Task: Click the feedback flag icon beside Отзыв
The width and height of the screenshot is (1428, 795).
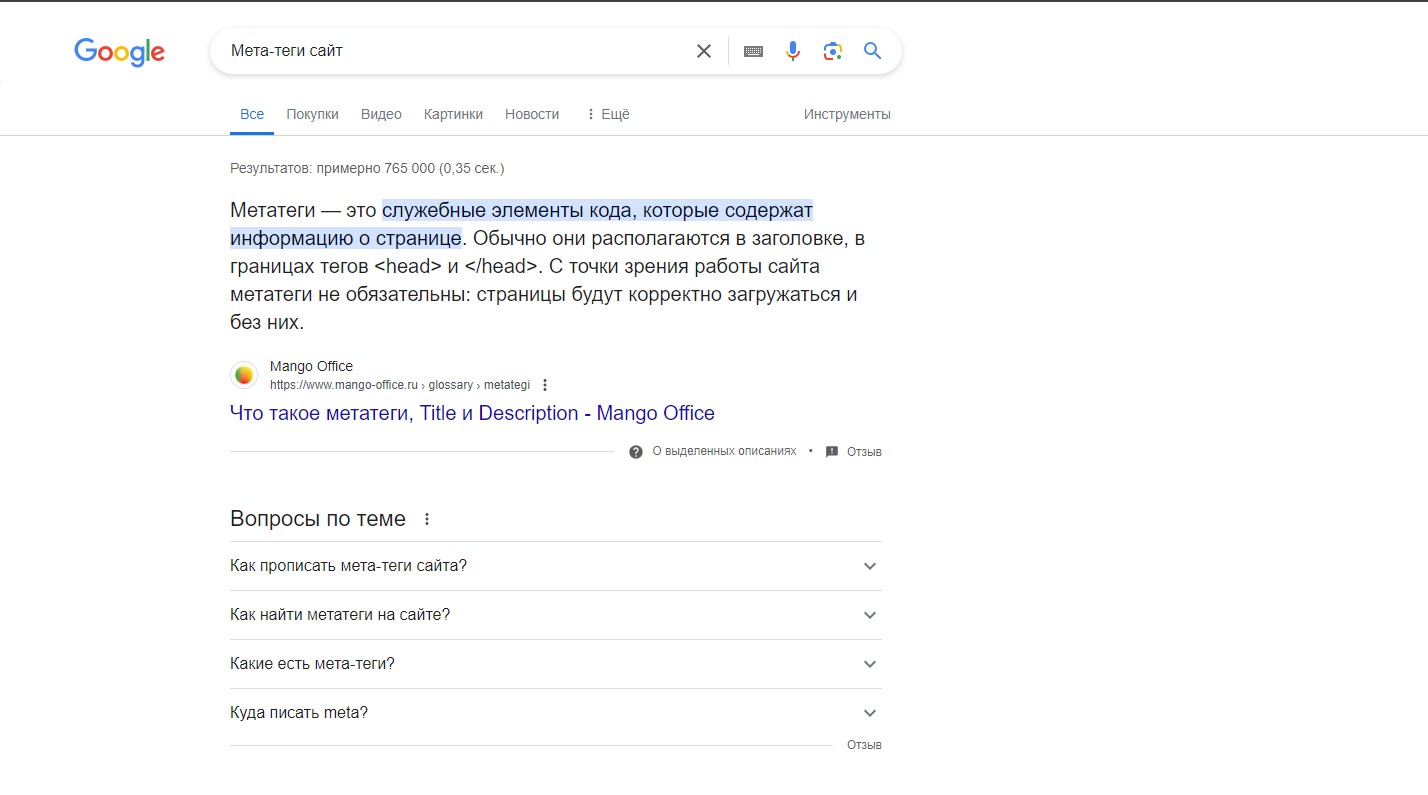Action: point(832,452)
